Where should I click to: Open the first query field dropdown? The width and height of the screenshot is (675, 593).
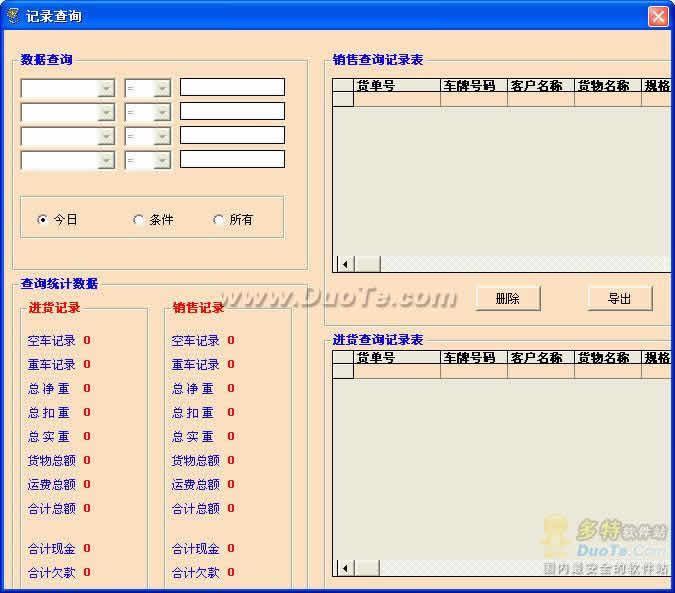tap(107, 88)
